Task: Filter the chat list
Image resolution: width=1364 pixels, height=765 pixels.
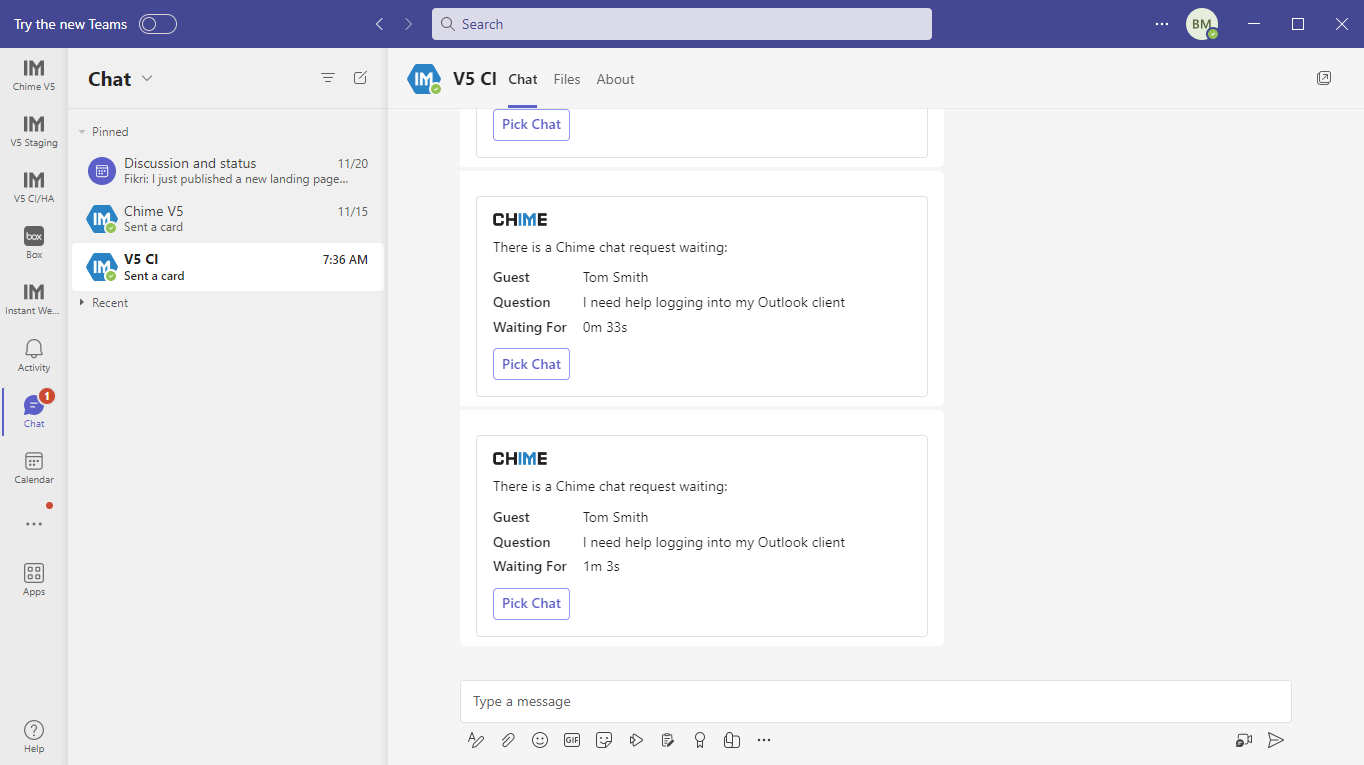Action: 327,78
